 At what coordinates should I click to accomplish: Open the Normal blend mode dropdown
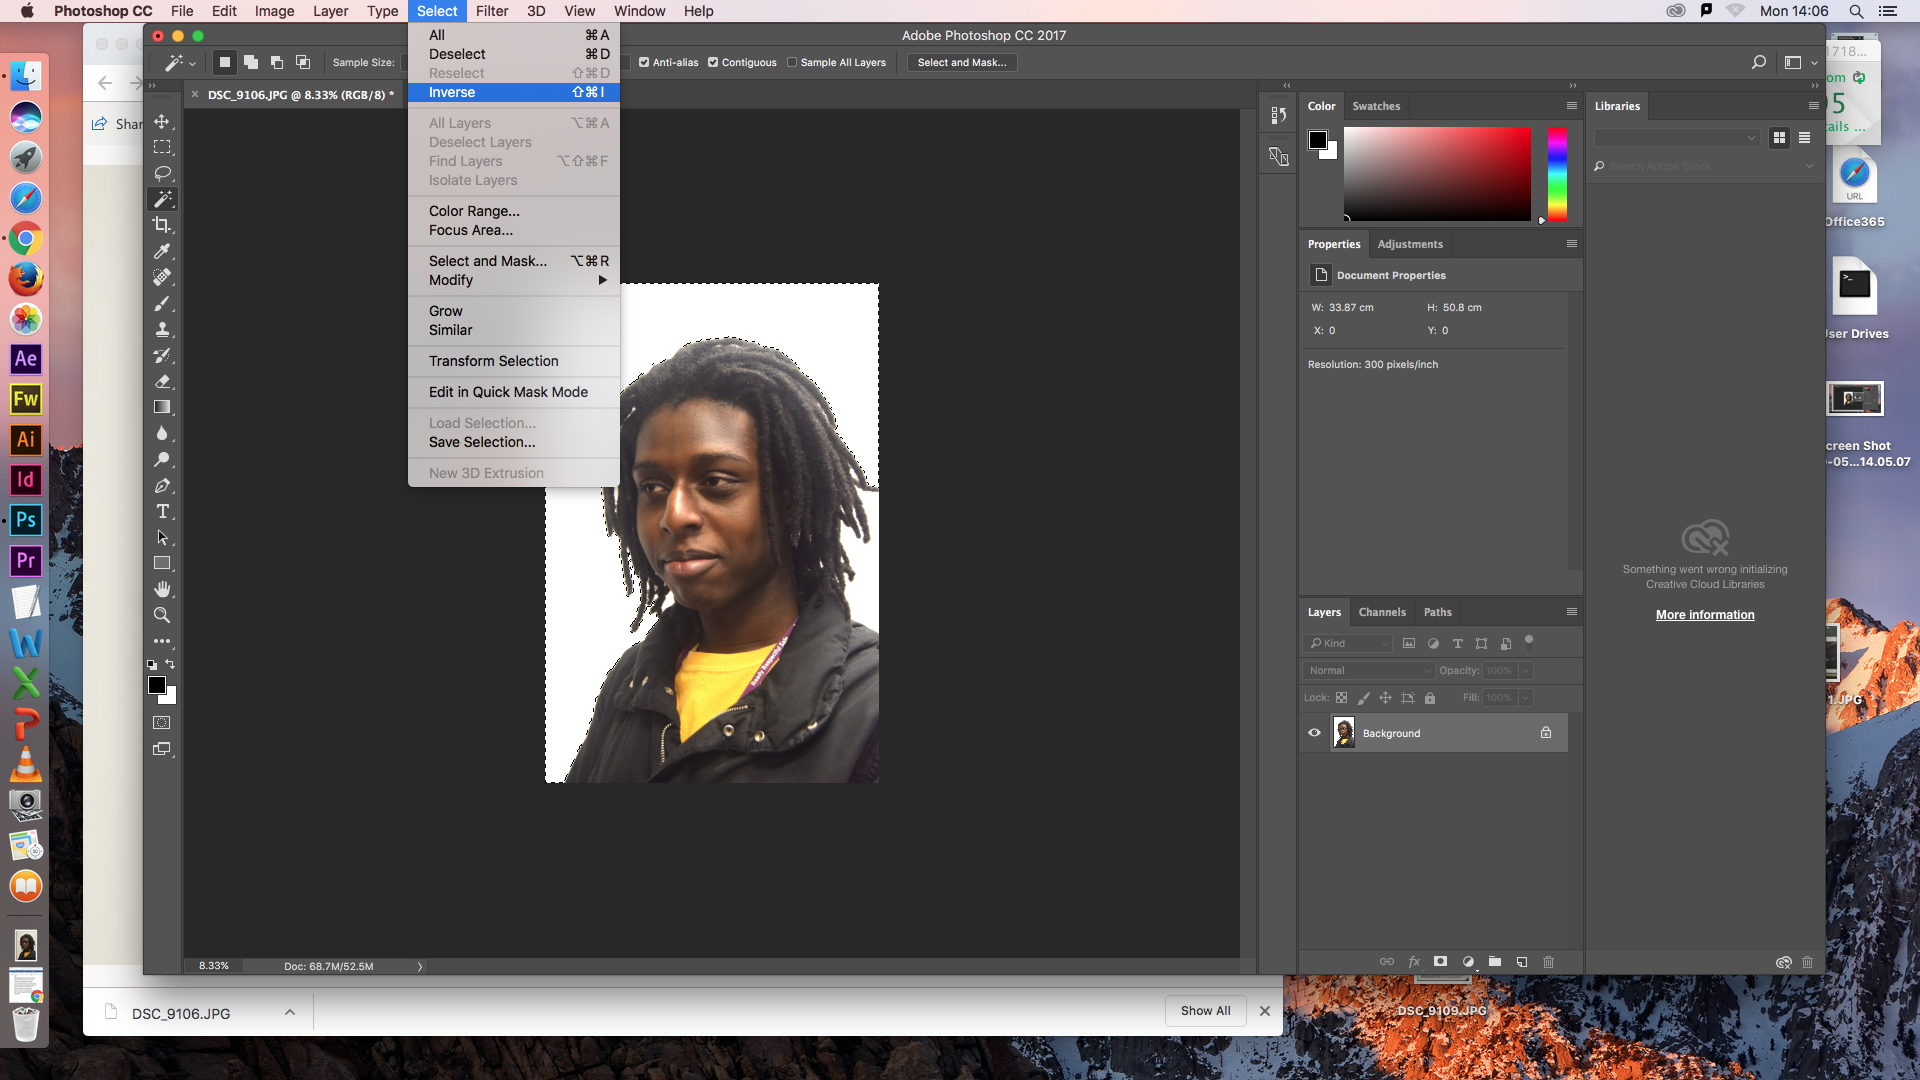[1369, 671]
